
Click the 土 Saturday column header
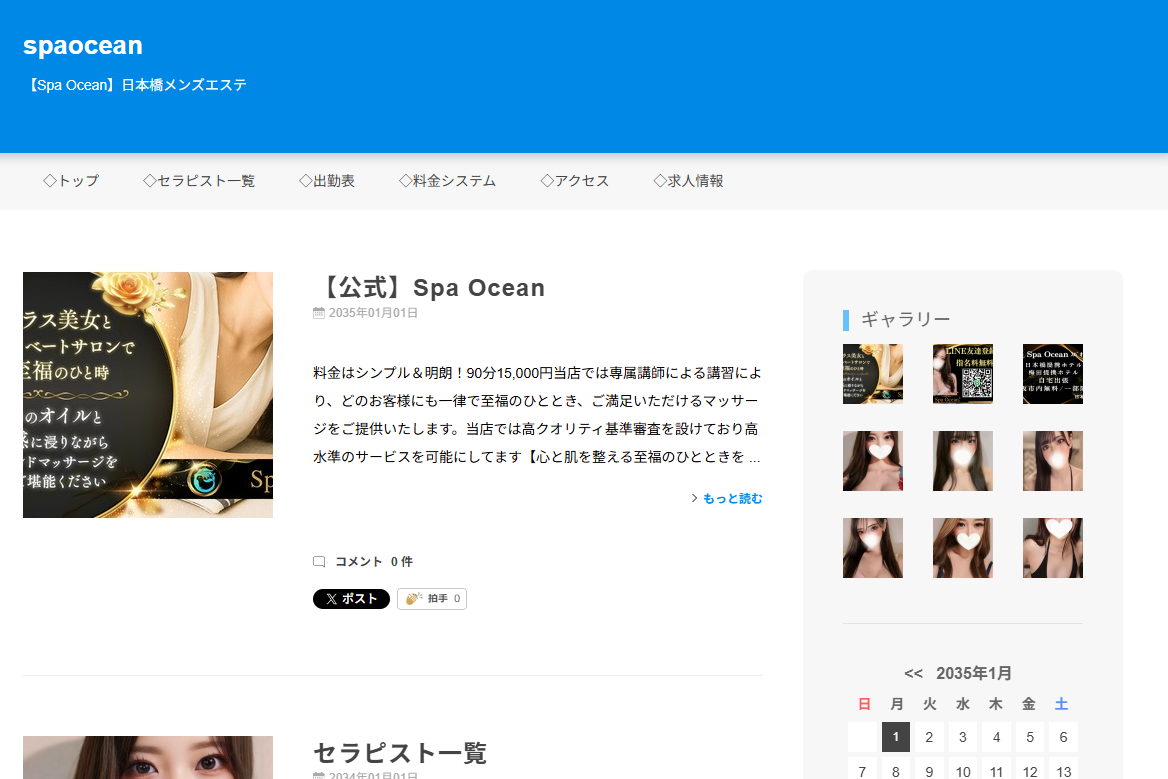[x=1061, y=705]
